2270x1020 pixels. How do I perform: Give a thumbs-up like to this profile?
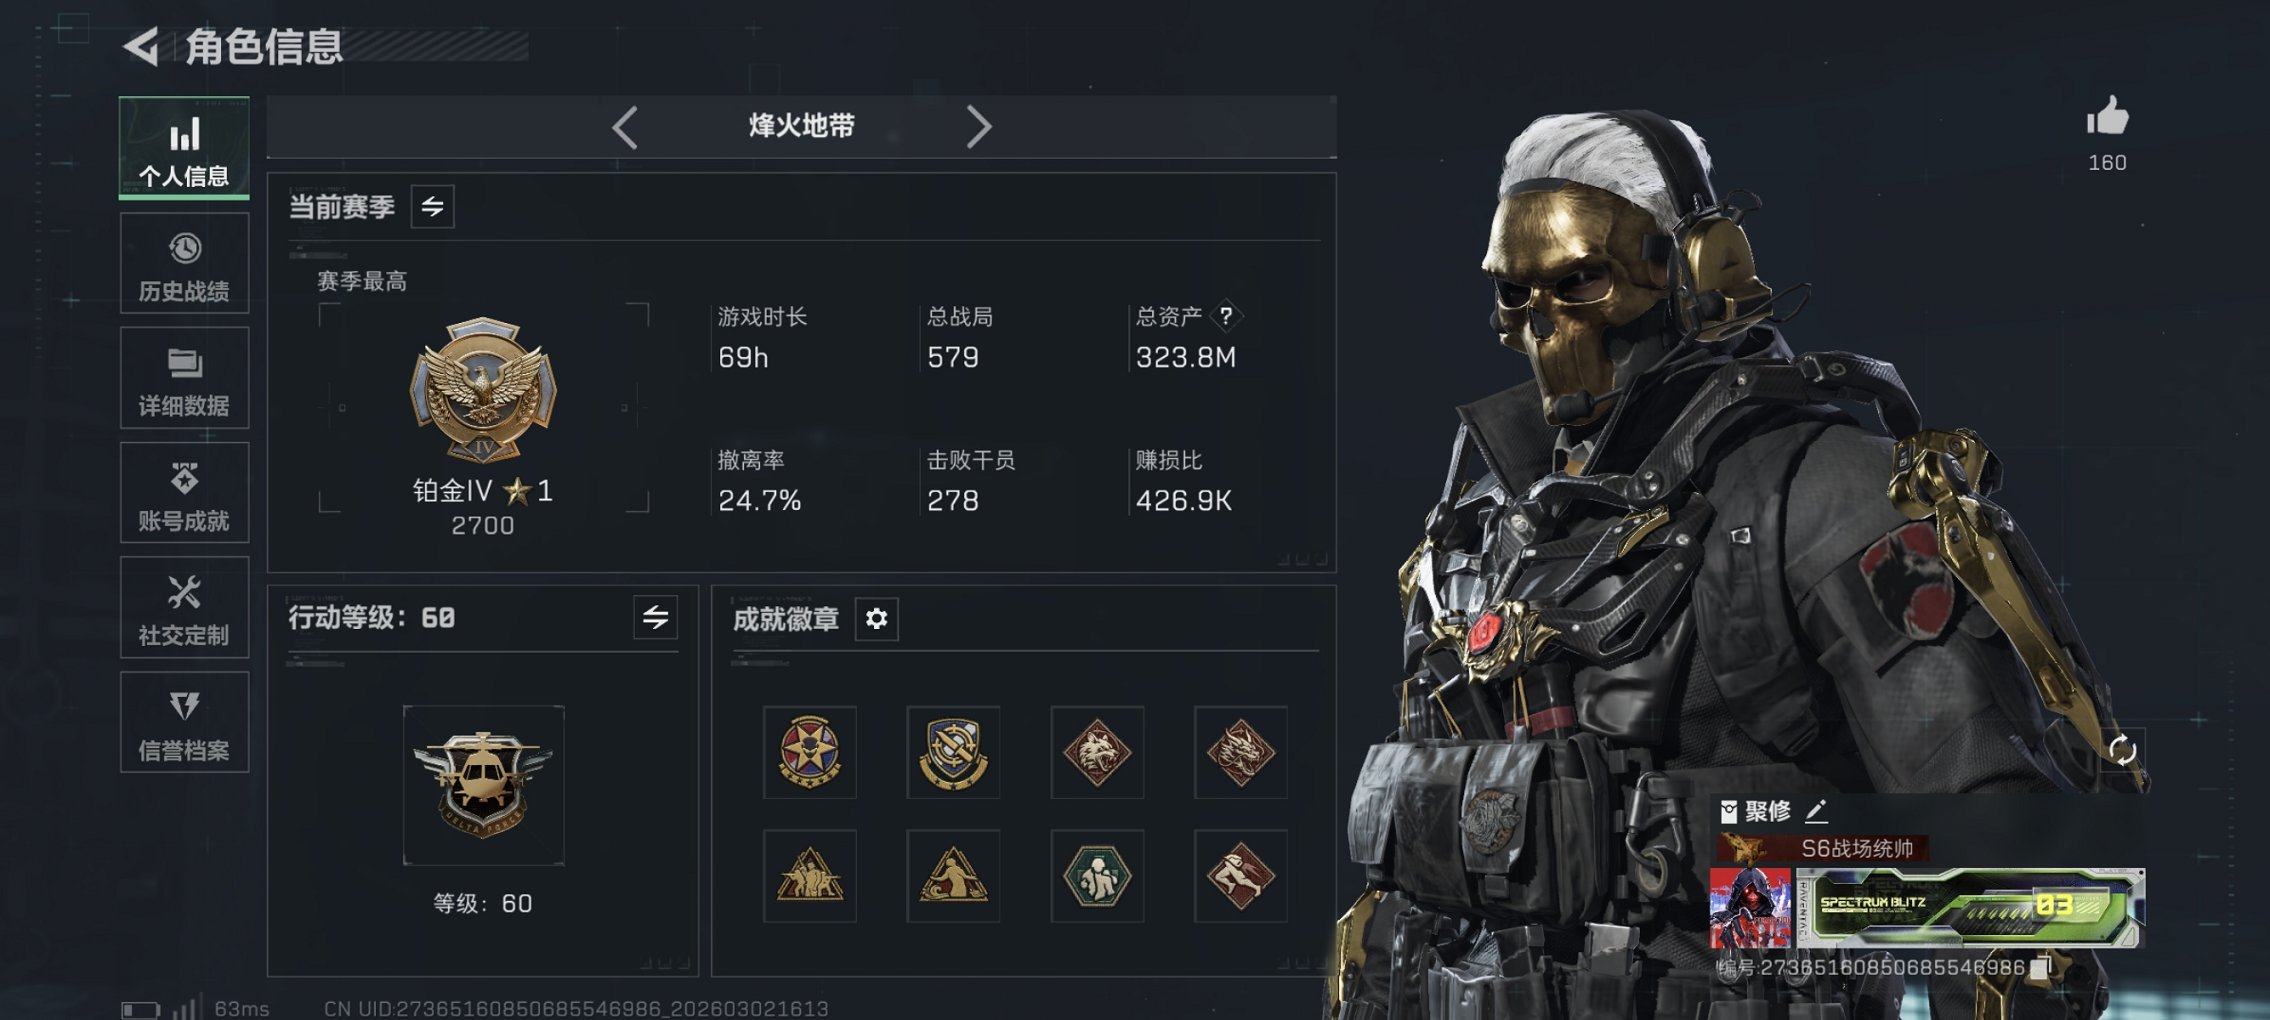click(x=2107, y=116)
